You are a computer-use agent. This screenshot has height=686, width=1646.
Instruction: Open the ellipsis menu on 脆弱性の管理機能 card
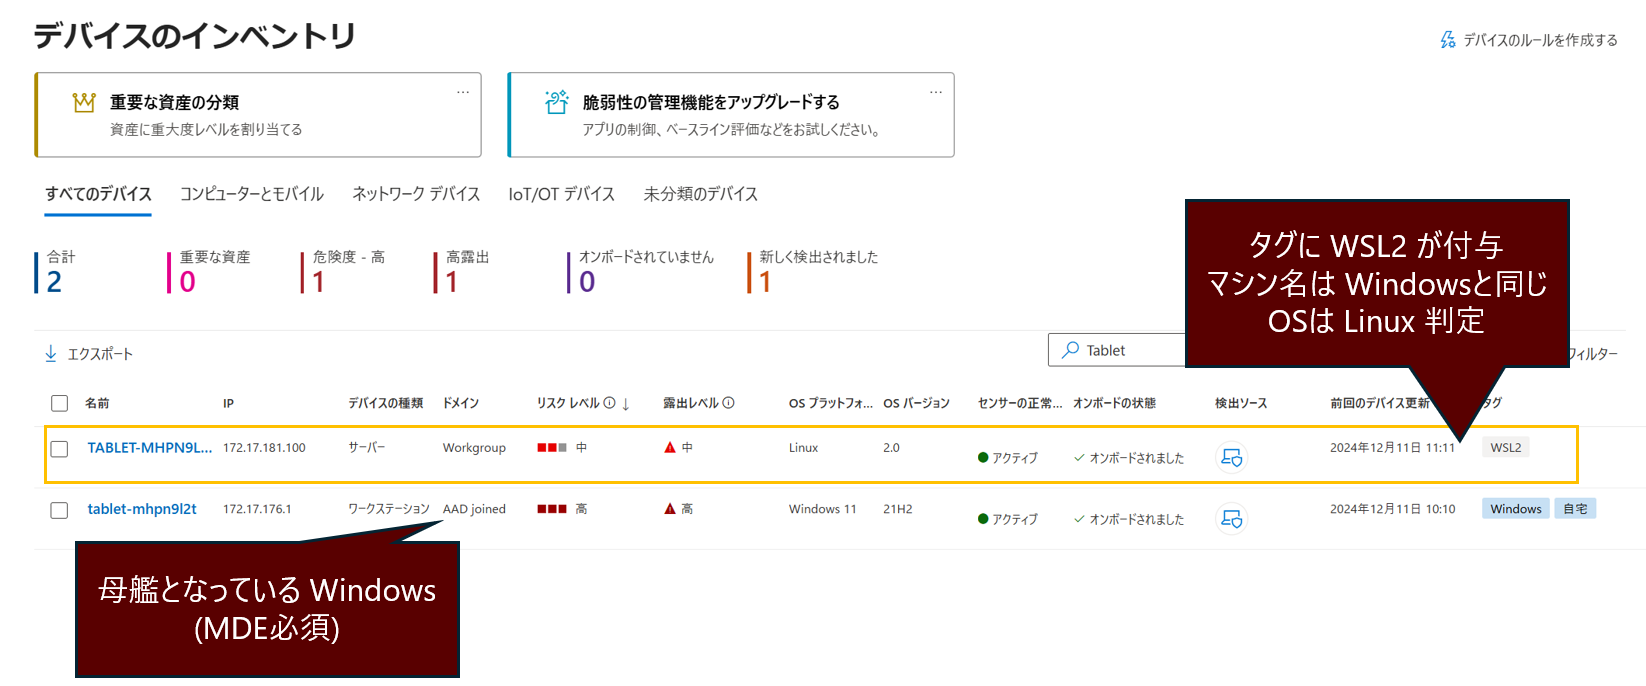click(x=936, y=92)
